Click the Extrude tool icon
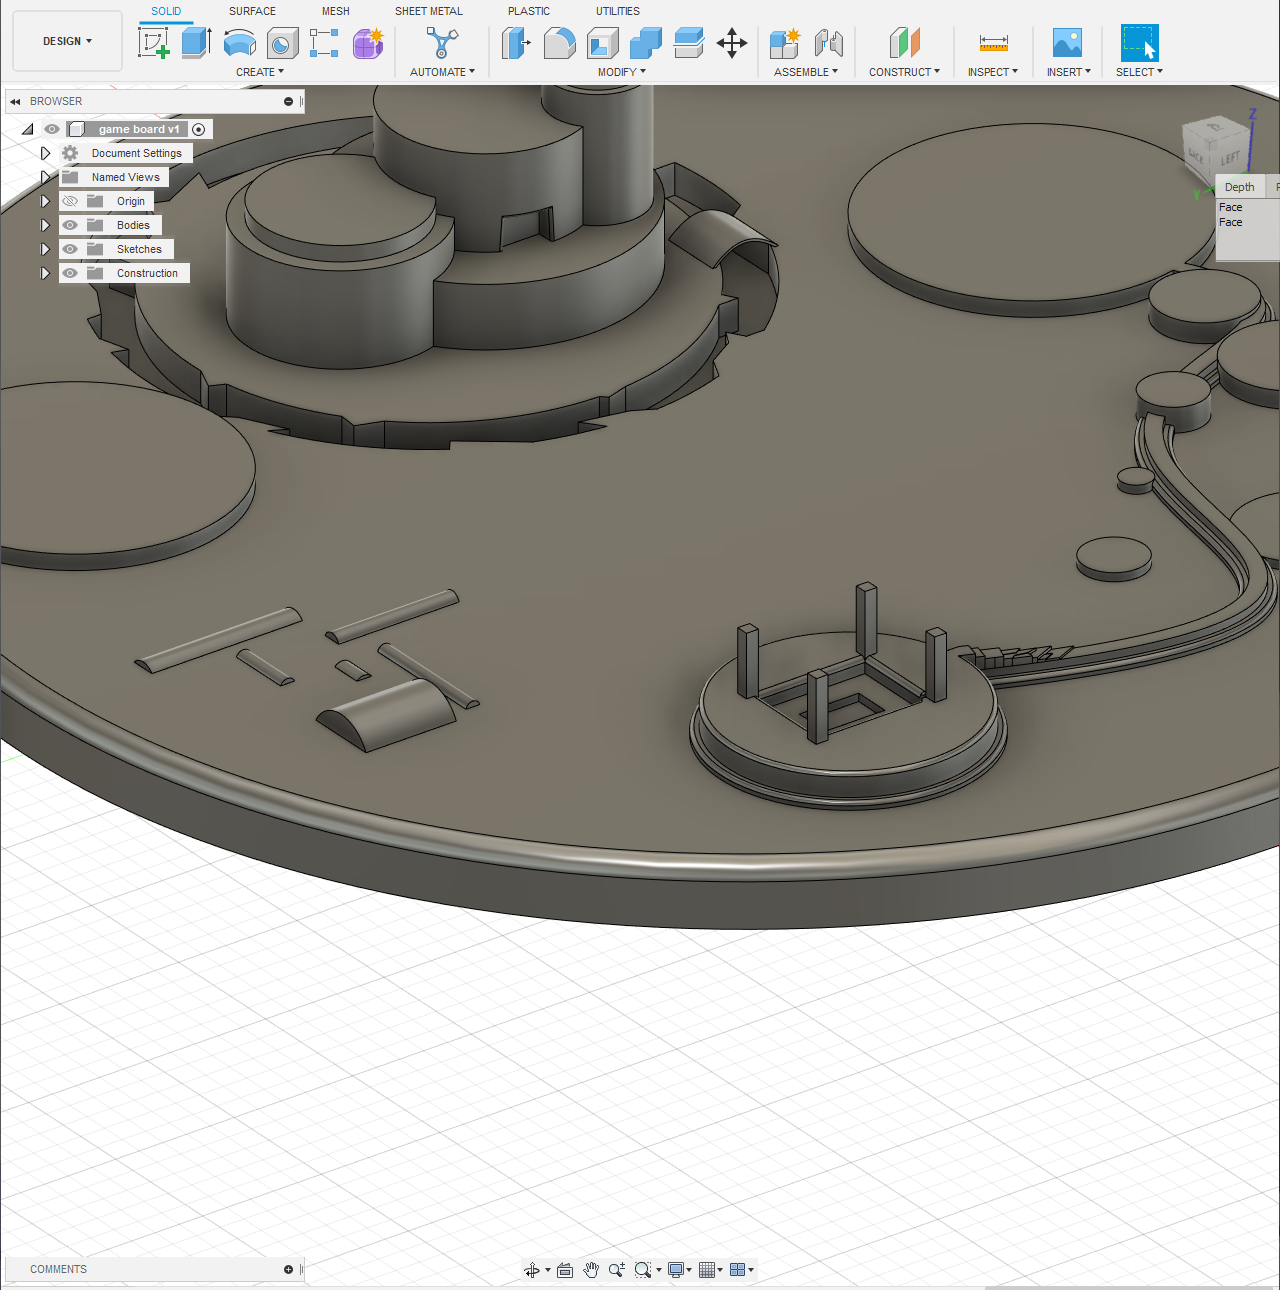This screenshot has height=1290, width=1280. (x=196, y=43)
